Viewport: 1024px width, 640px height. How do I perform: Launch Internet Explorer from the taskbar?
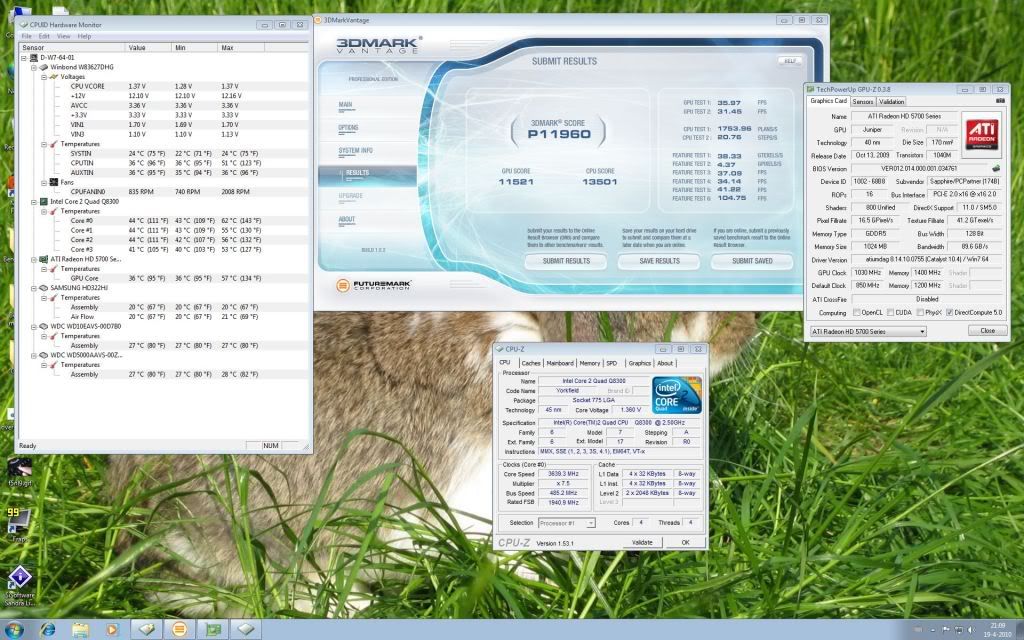click(x=47, y=629)
